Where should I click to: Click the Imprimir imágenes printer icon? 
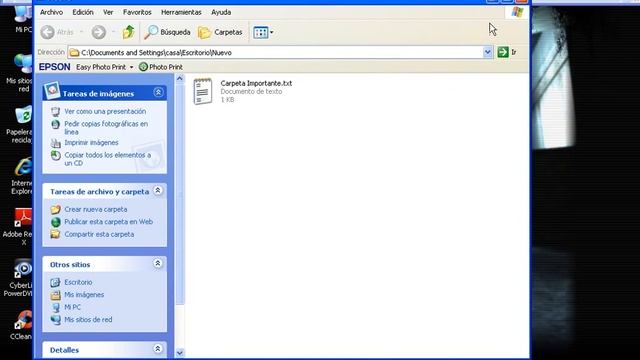point(56,143)
